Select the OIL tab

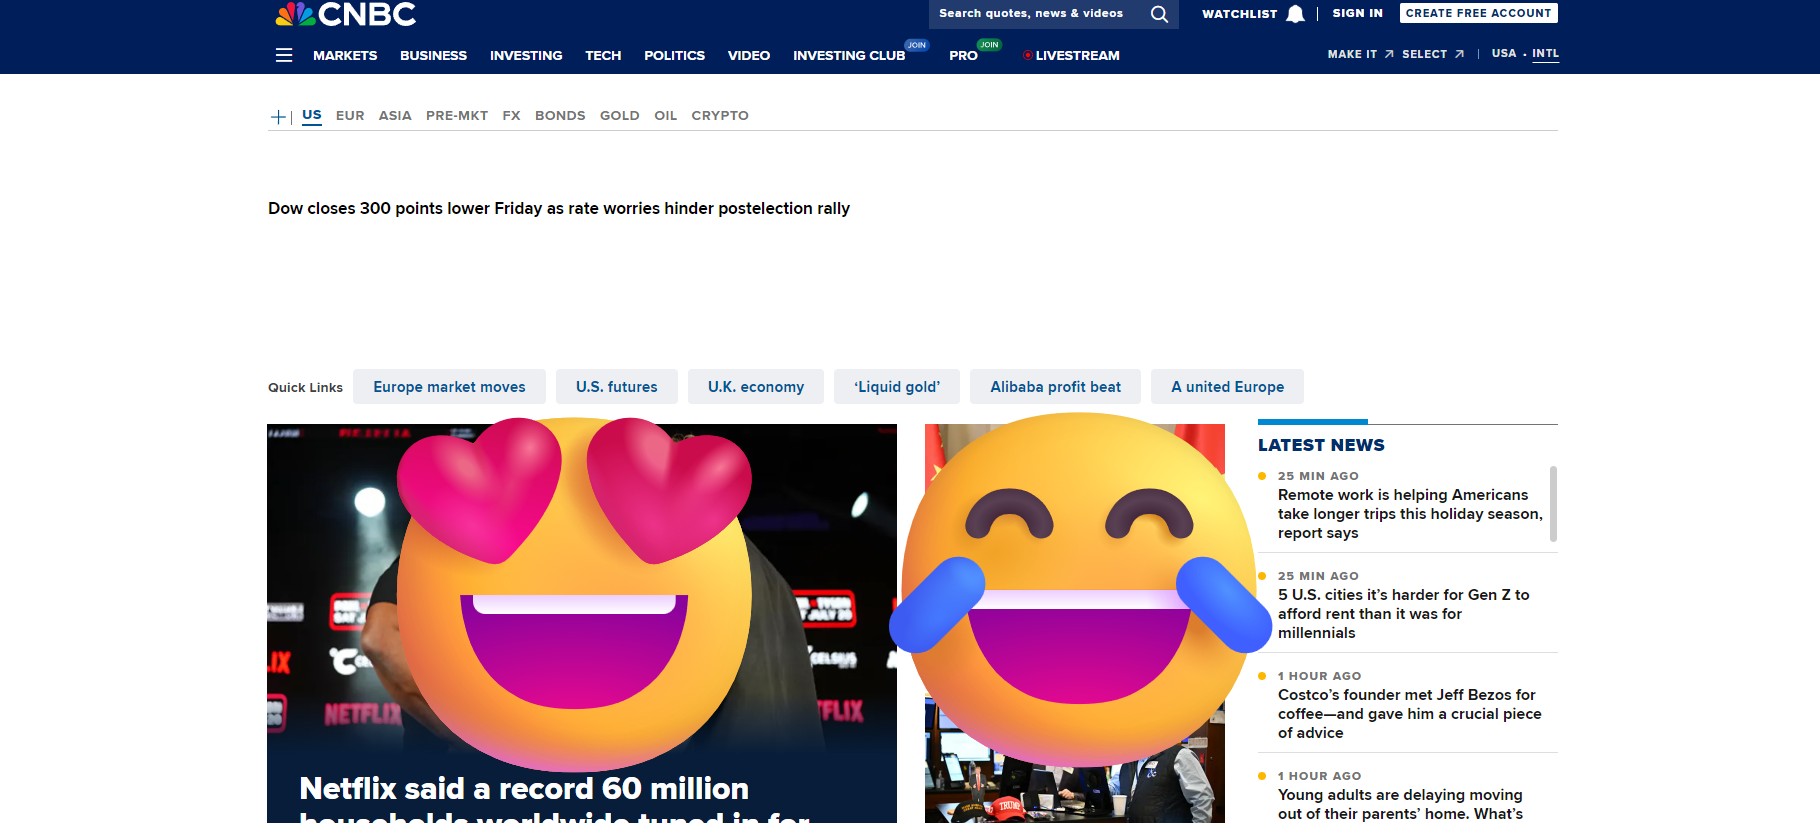[x=666, y=116]
